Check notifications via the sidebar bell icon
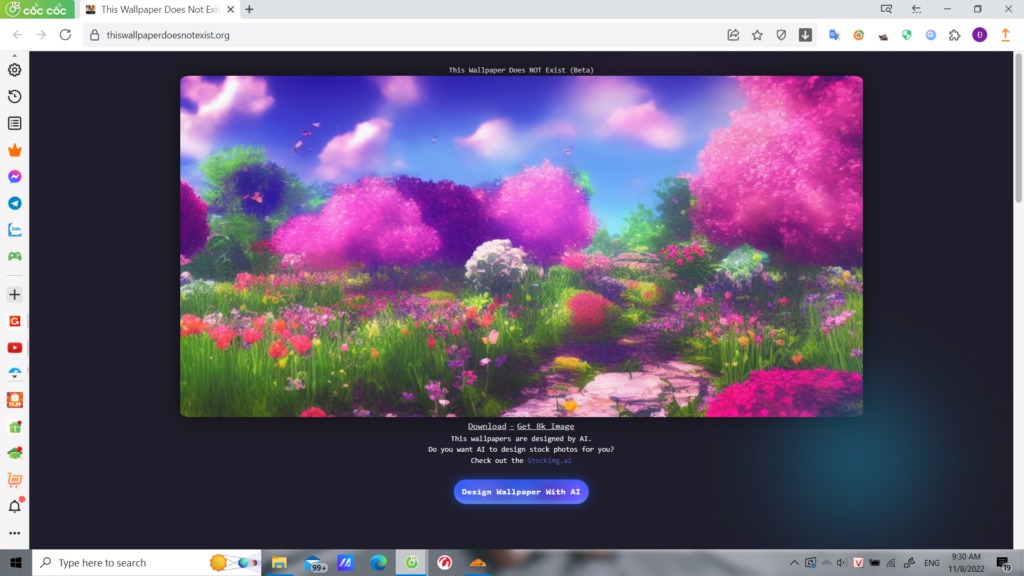Screen dimensions: 1024x576 click(14, 505)
